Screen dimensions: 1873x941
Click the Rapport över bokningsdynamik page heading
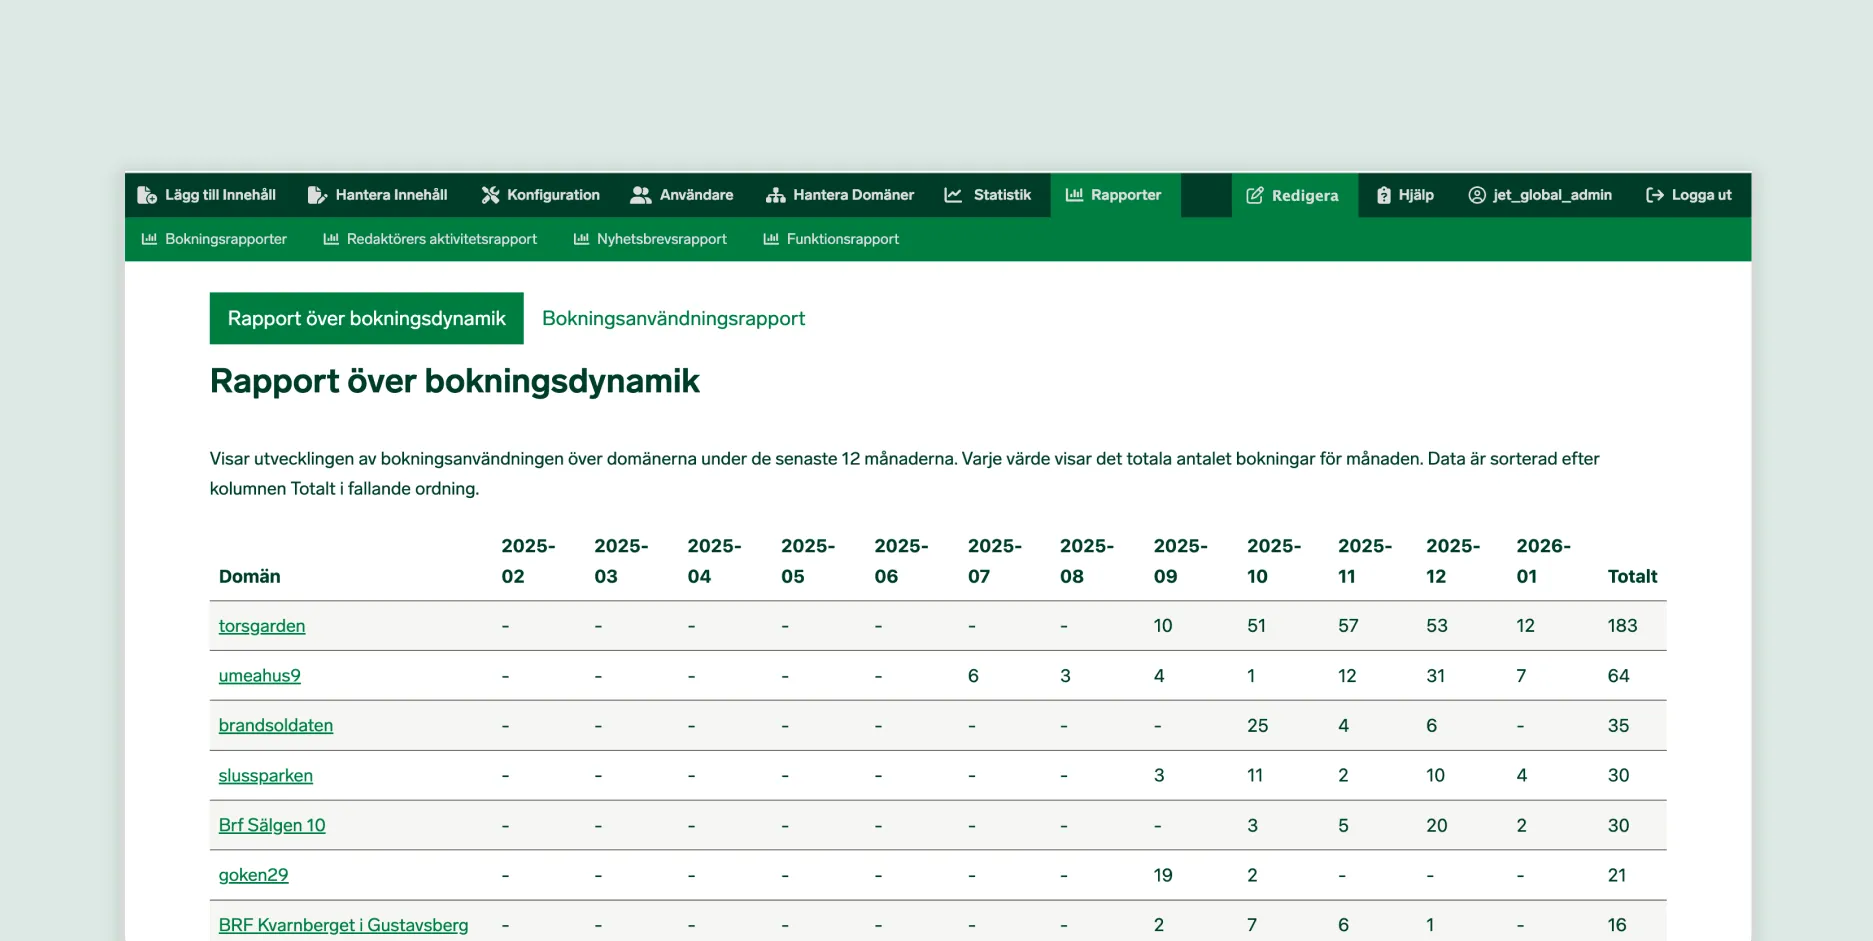pos(454,381)
